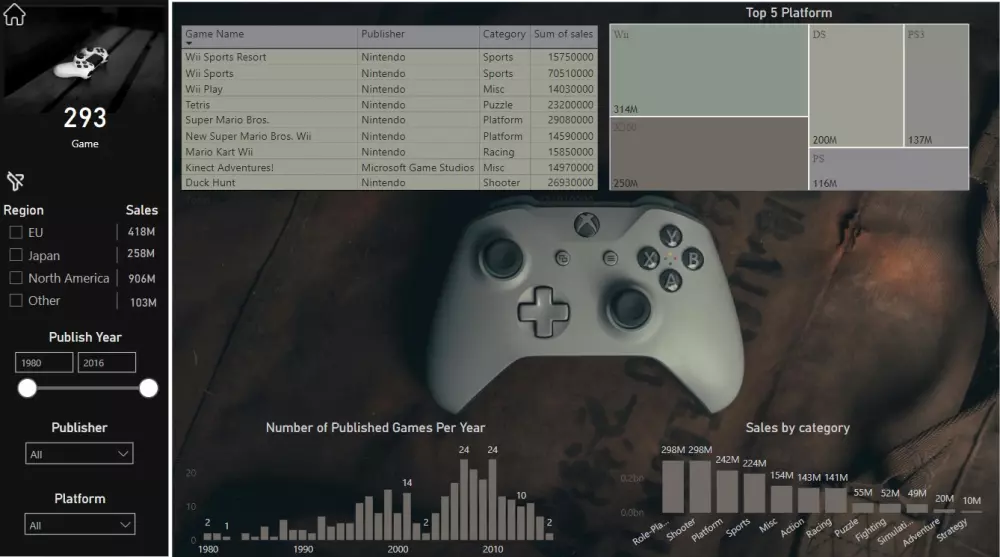Click the right Publish Year slider handle

coord(149,388)
